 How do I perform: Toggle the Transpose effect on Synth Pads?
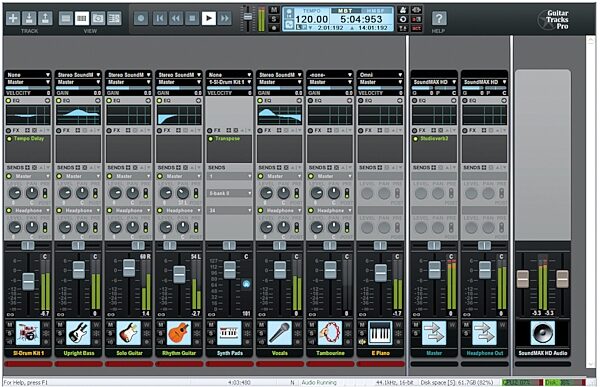pyautogui.click(x=210, y=139)
